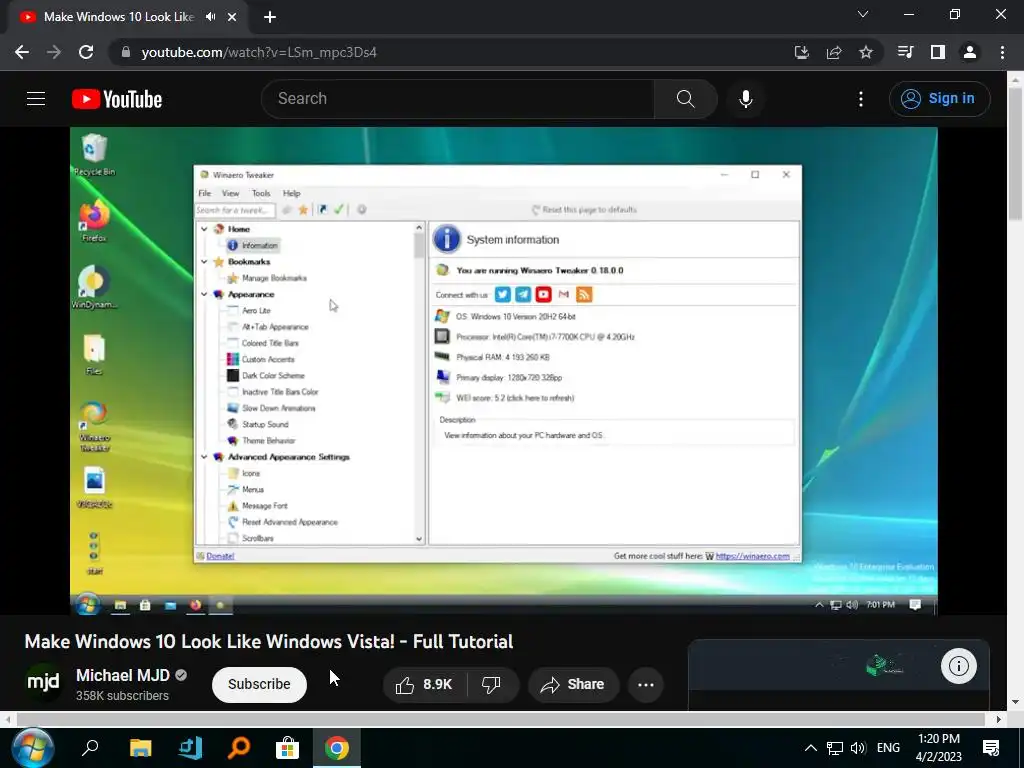Focus the YouTube Search field
This screenshot has width=1024, height=768.
[458, 99]
